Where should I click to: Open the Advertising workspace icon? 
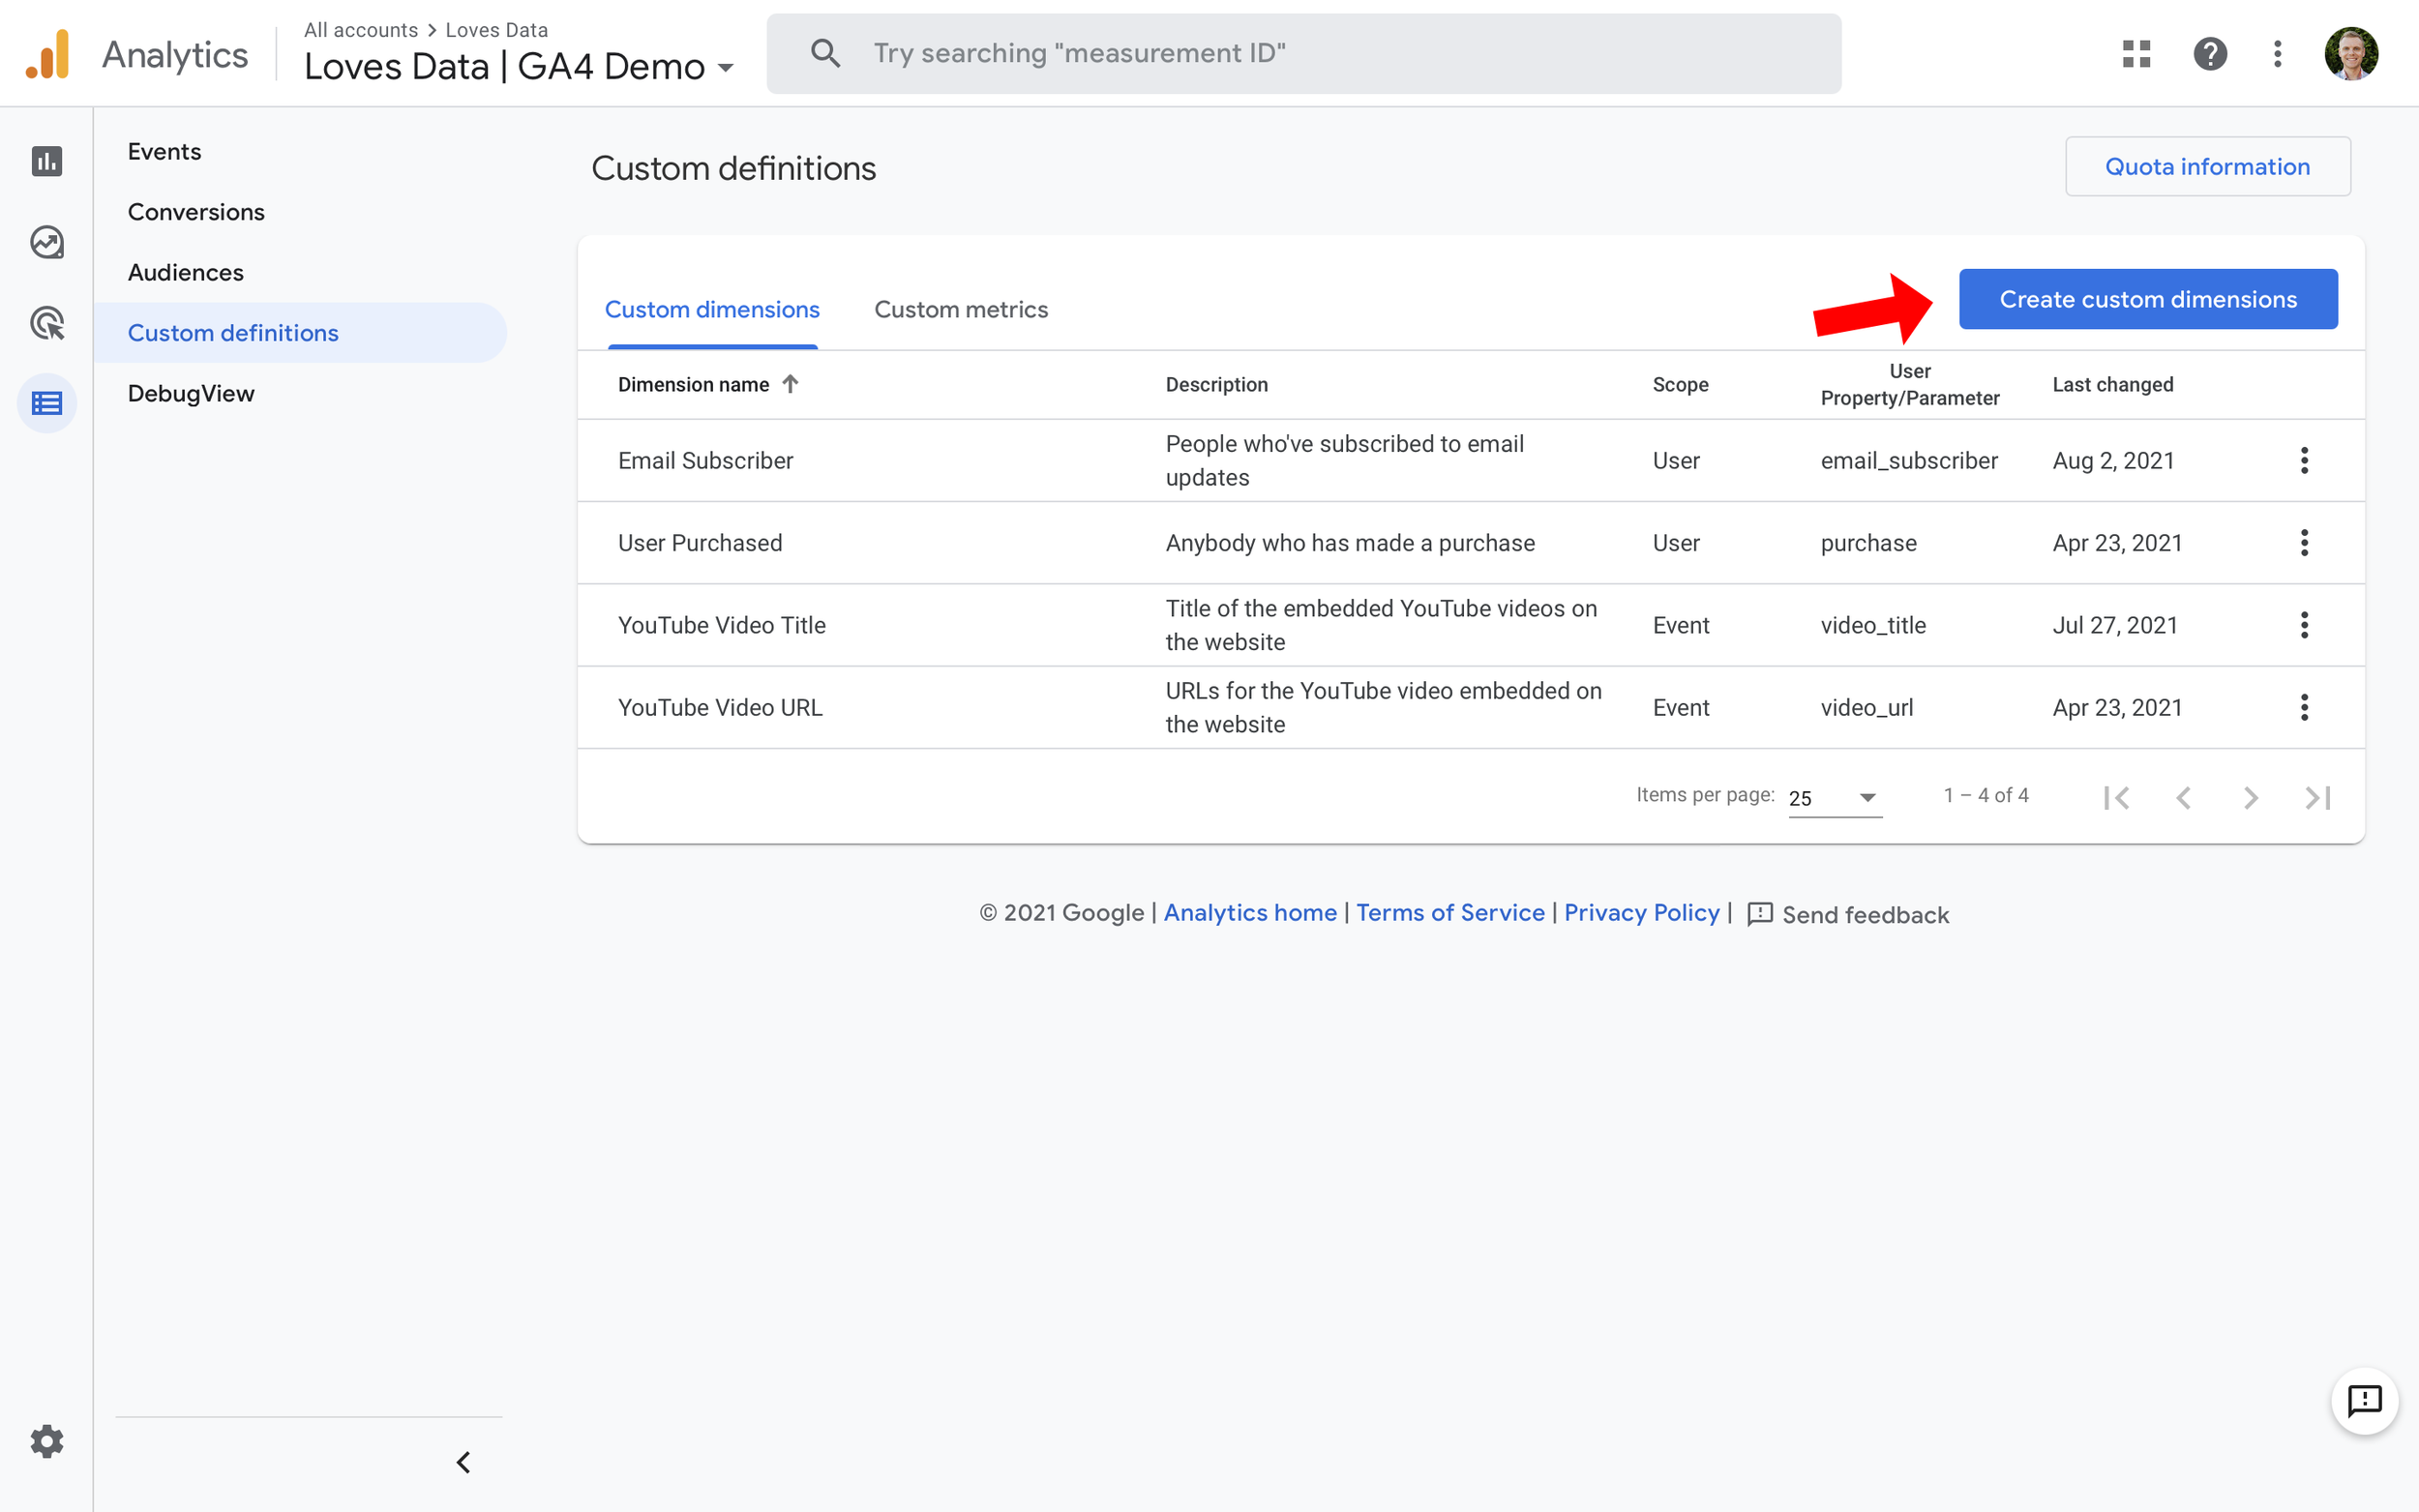click(x=47, y=323)
